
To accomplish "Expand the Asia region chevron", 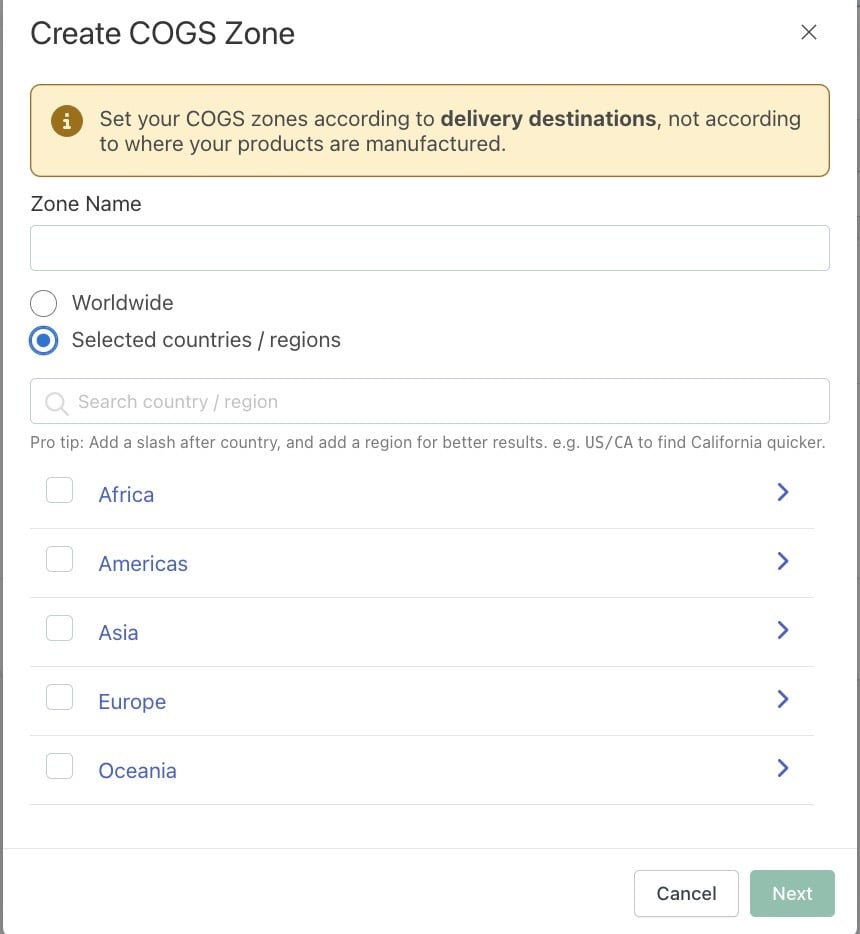I will (x=783, y=630).
